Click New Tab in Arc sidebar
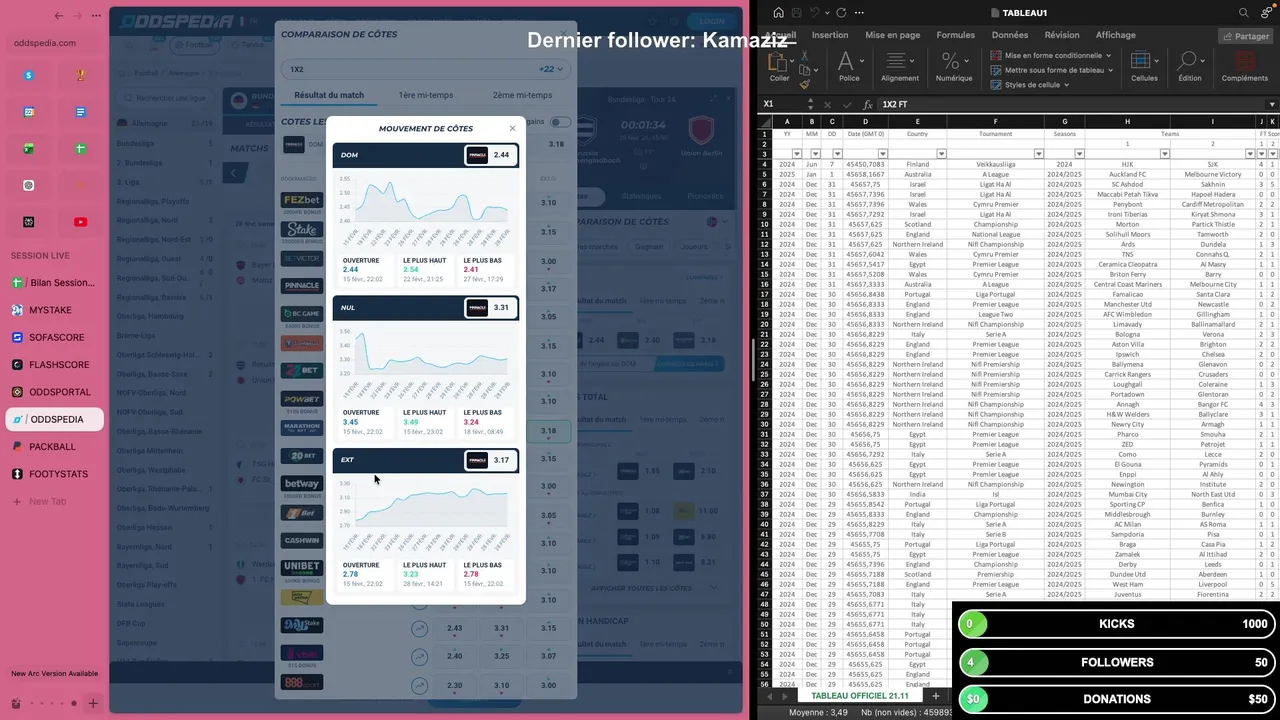The image size is (1280, 720). (47, 502)
